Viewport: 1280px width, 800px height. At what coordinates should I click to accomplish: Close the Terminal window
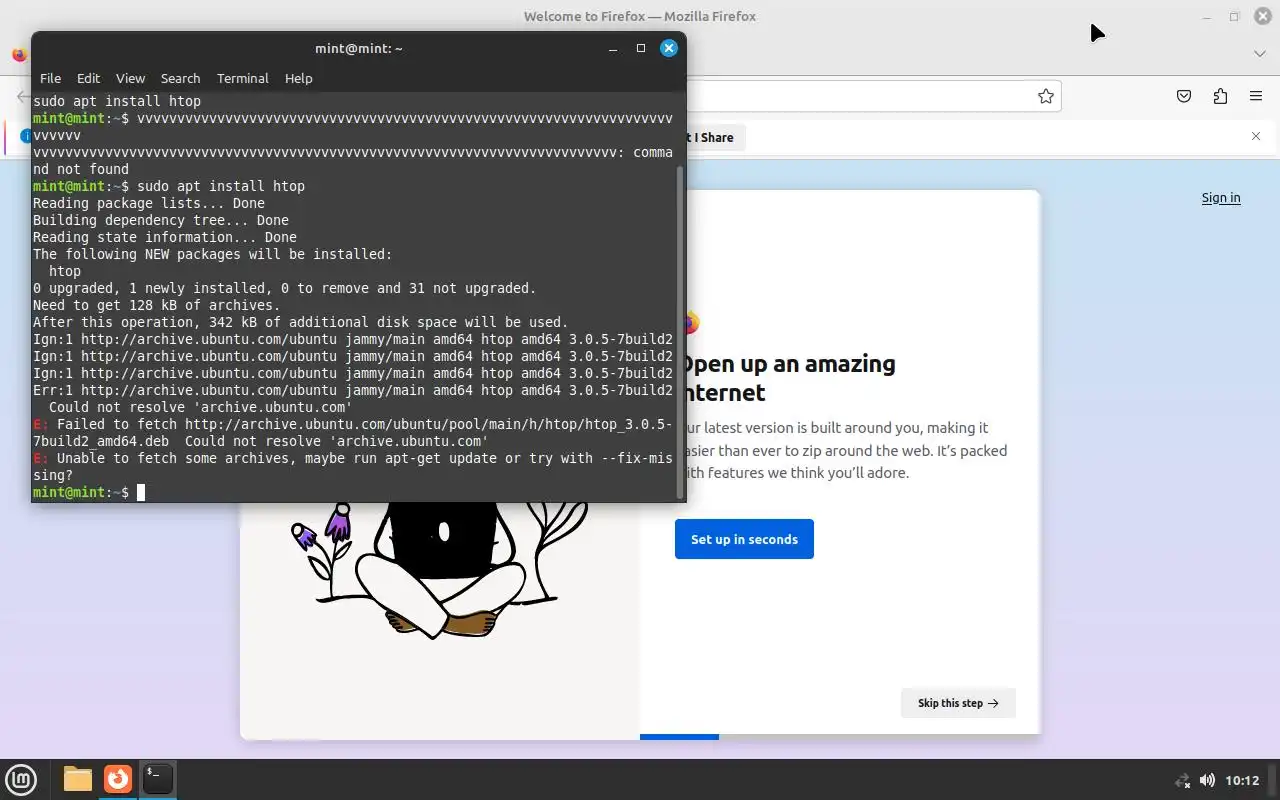tap(669, 48)
